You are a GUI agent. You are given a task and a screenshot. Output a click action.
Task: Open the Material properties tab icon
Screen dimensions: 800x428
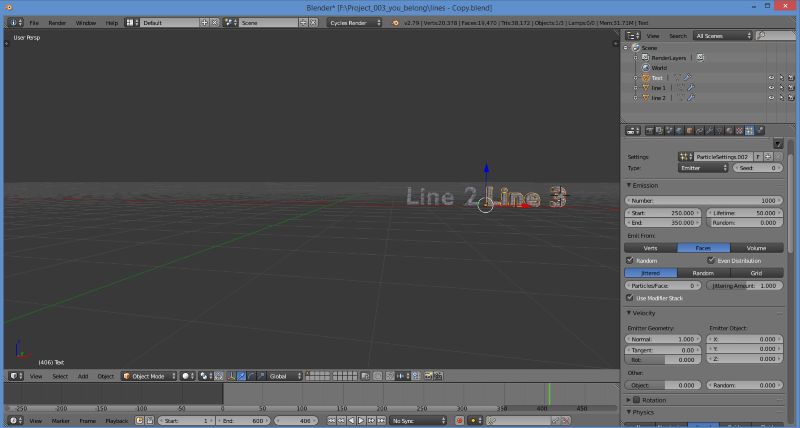729,131
